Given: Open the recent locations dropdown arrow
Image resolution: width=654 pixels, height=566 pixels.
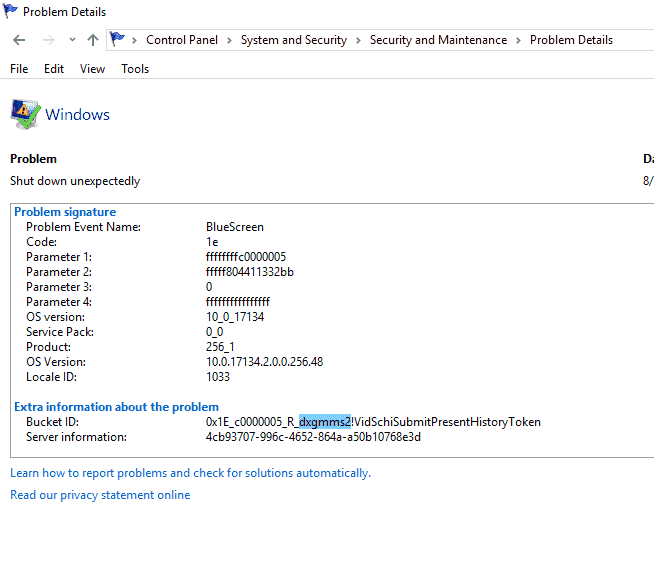Looking at the screenshot, I should click(72, 40).
